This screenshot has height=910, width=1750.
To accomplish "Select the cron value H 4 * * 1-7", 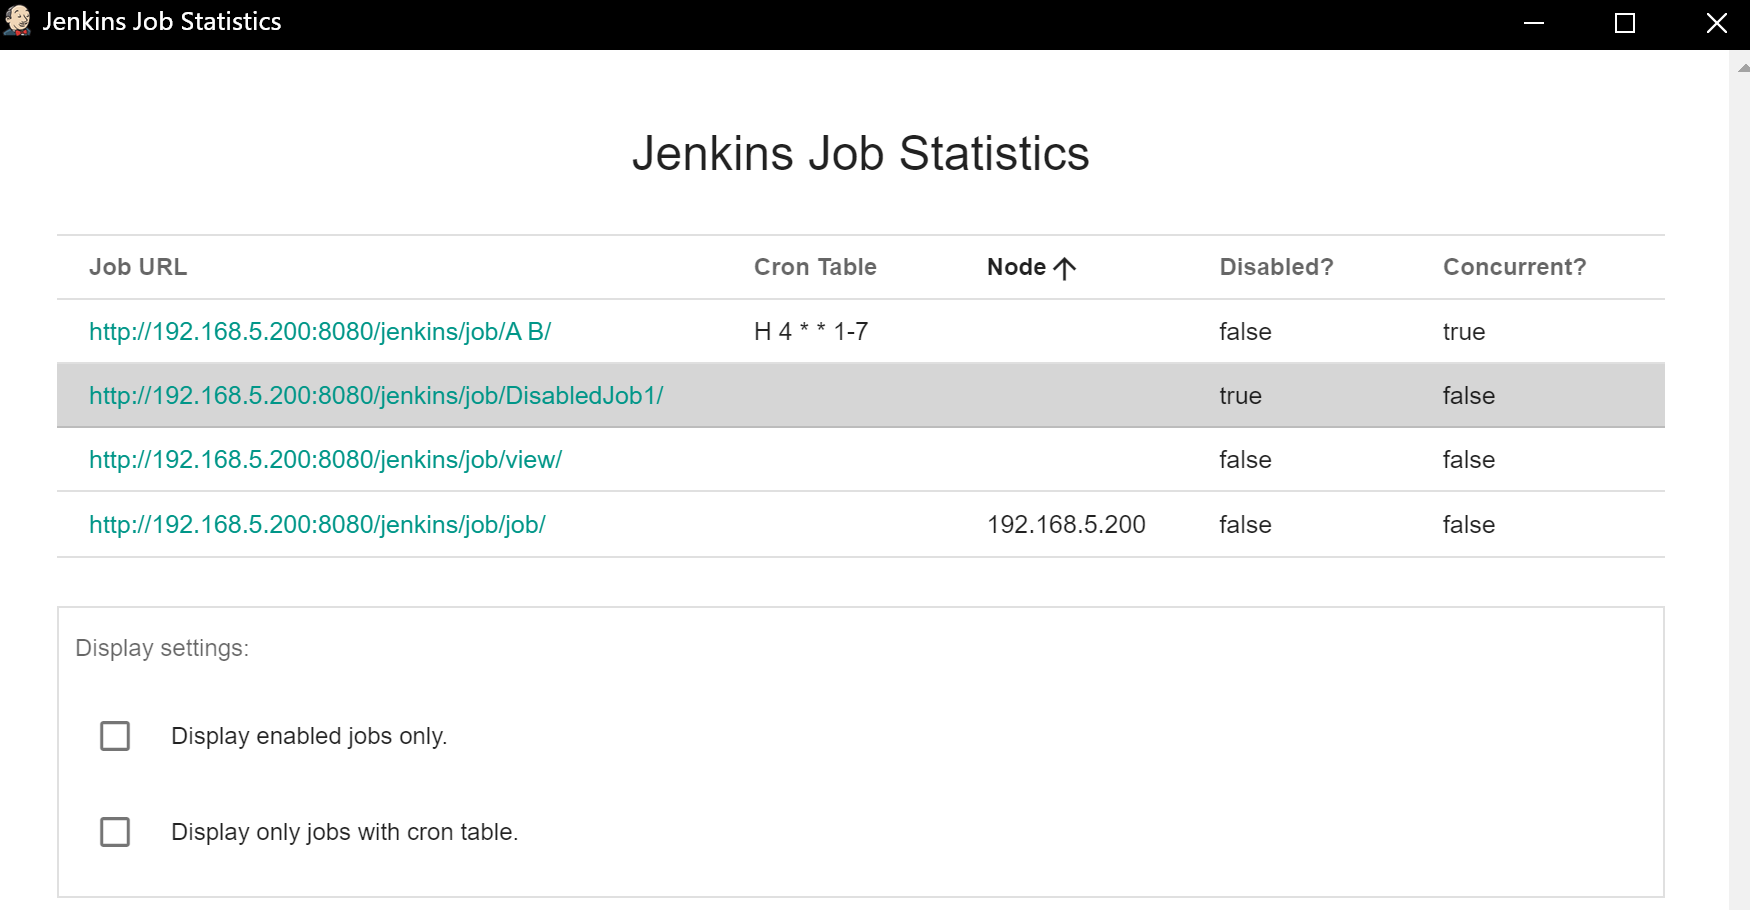I will 811,332.
